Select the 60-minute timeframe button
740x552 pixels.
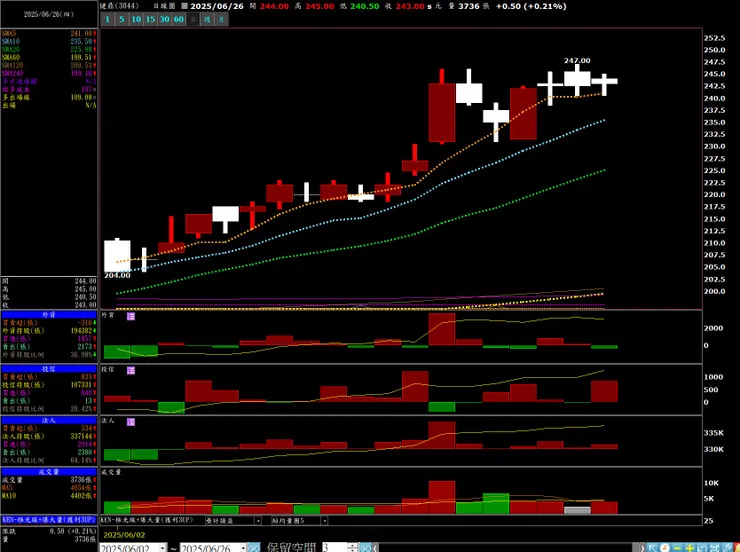178,19
